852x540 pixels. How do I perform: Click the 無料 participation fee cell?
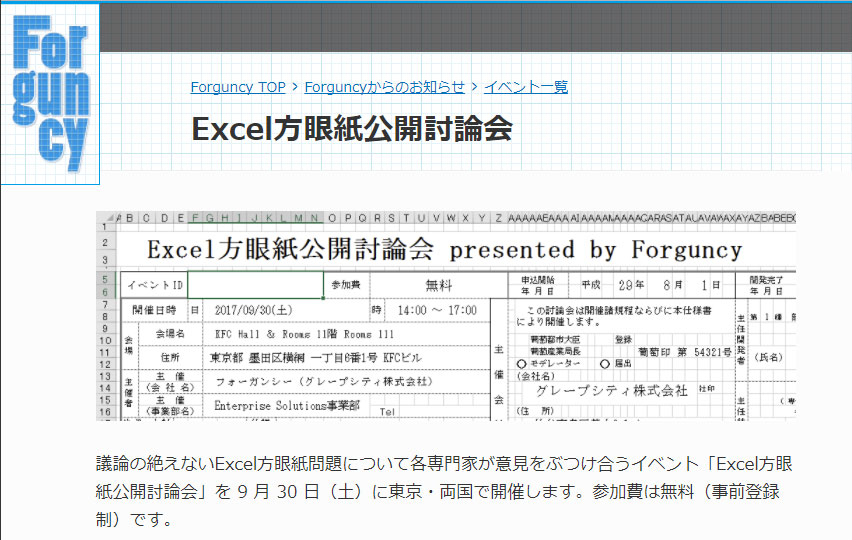pos(438,285)
